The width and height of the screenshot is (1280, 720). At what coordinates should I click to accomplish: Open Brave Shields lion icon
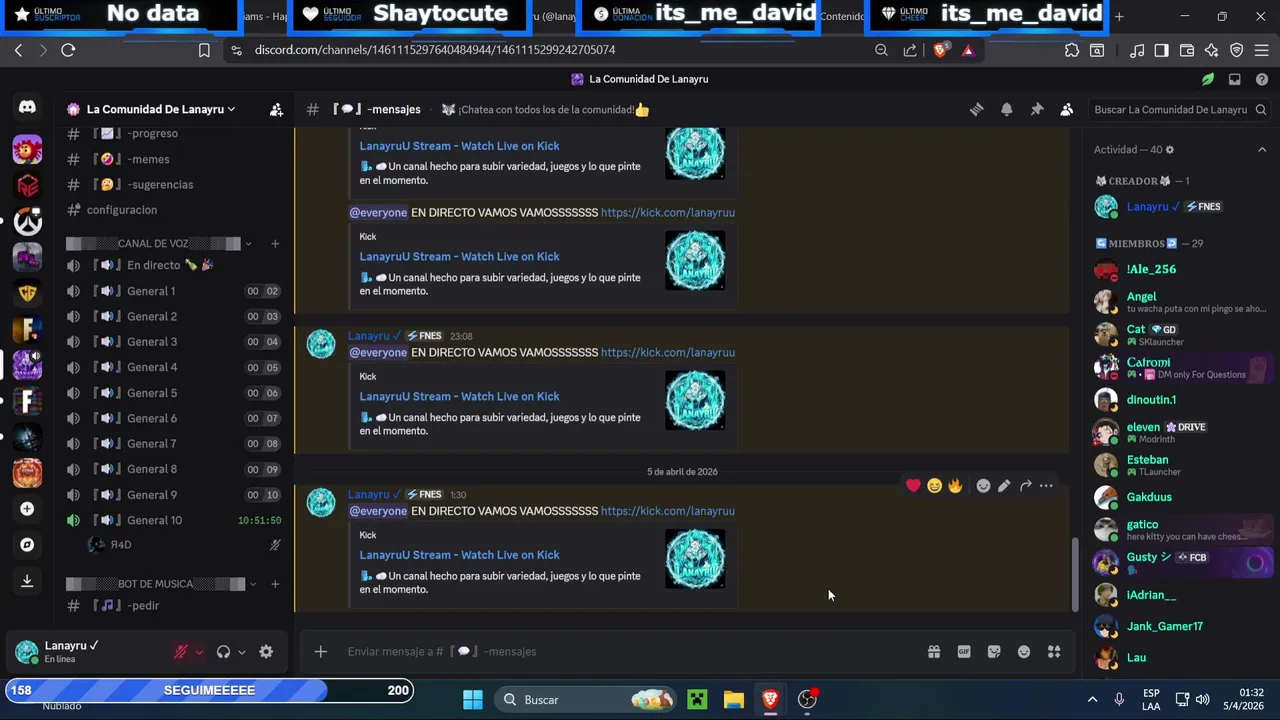(x=941, y=49)
